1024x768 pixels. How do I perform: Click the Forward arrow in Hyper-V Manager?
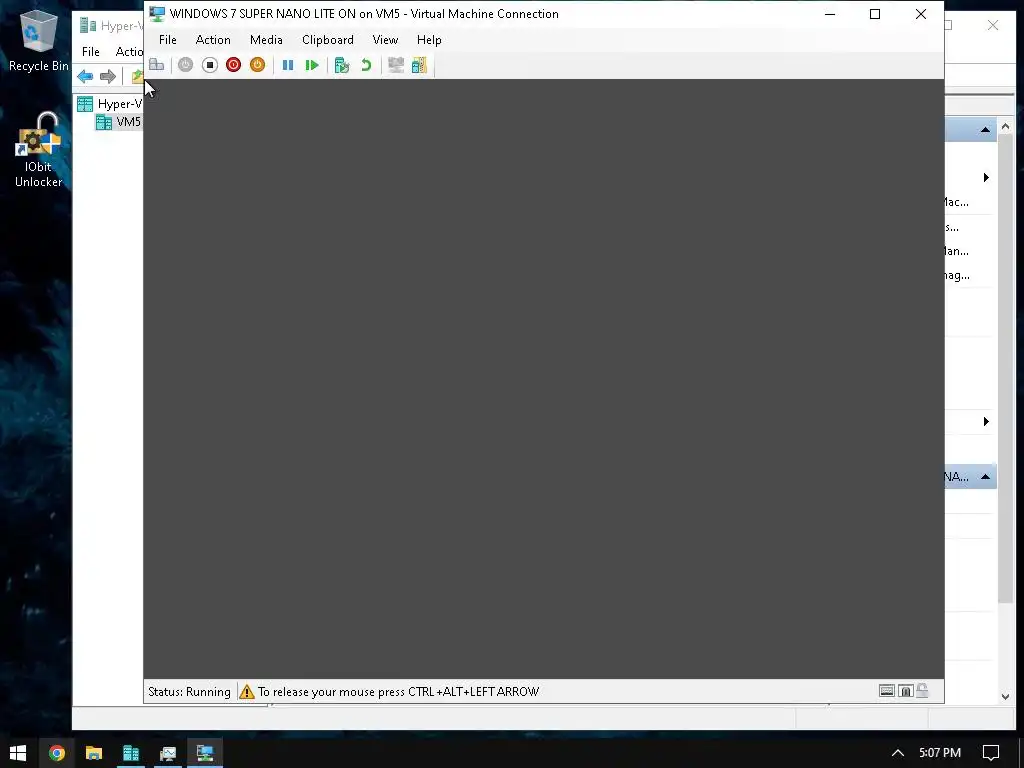(x=108, y=76)
